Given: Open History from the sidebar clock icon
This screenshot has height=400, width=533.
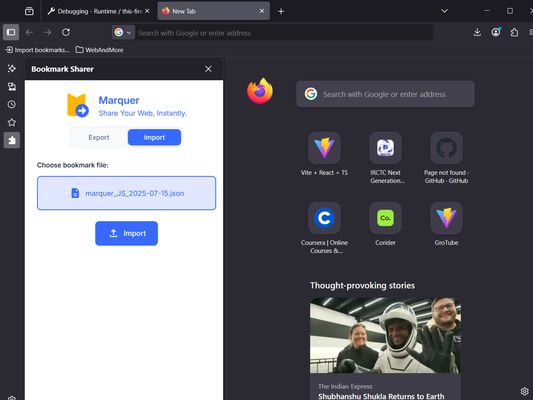Looking at the screenshot, I should (12, 104).
